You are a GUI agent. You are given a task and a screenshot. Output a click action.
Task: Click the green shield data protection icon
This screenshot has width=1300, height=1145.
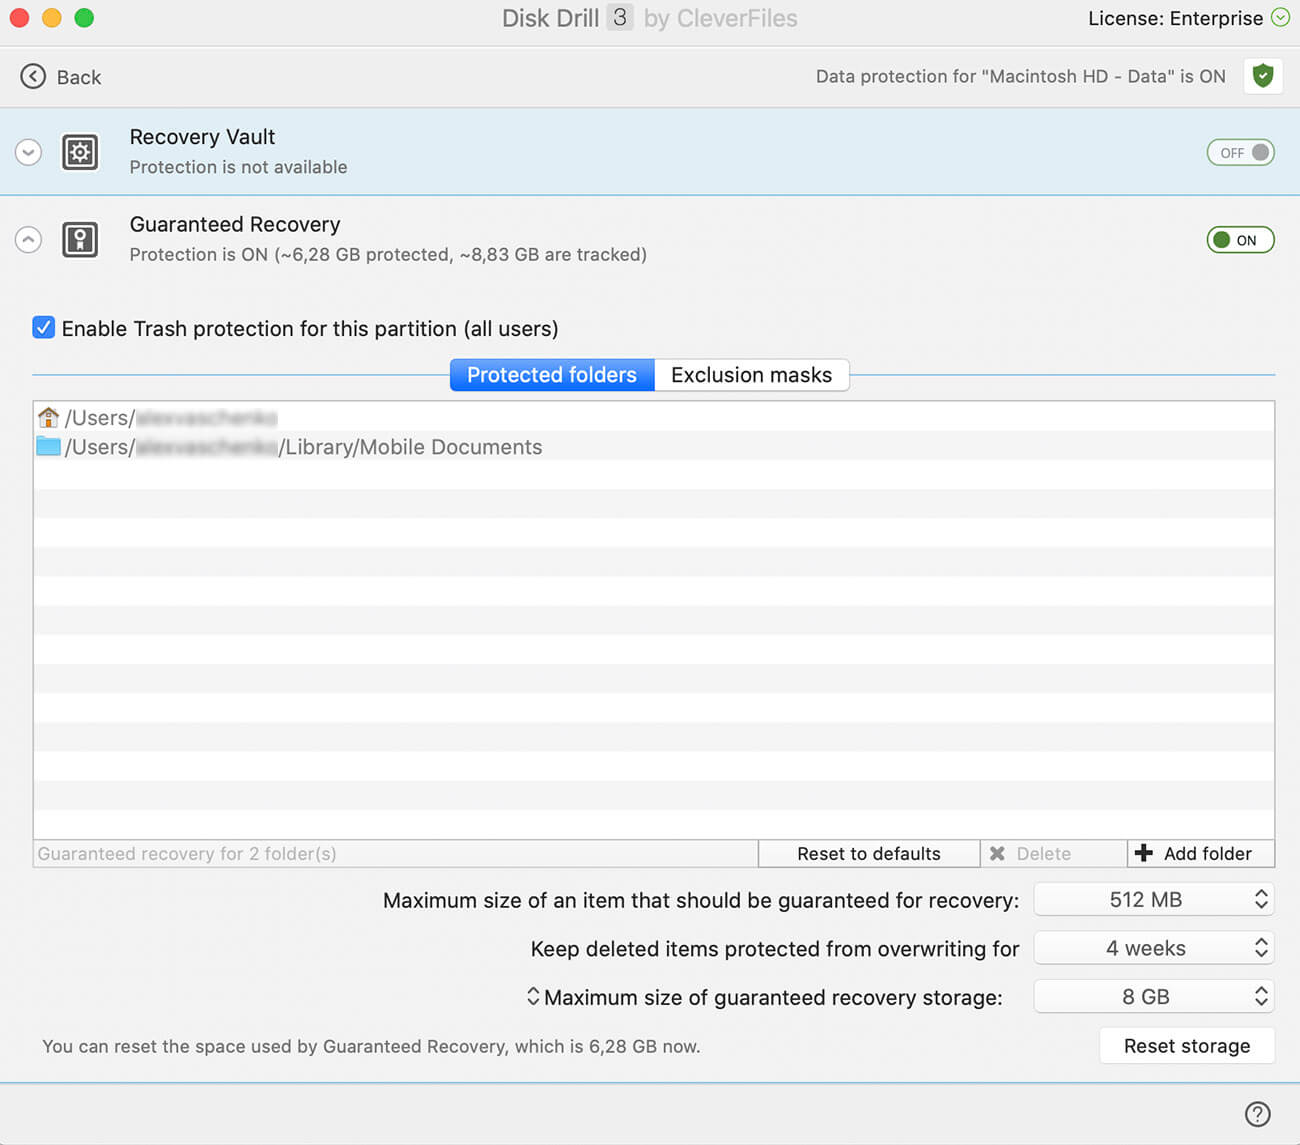point(1263,76)
